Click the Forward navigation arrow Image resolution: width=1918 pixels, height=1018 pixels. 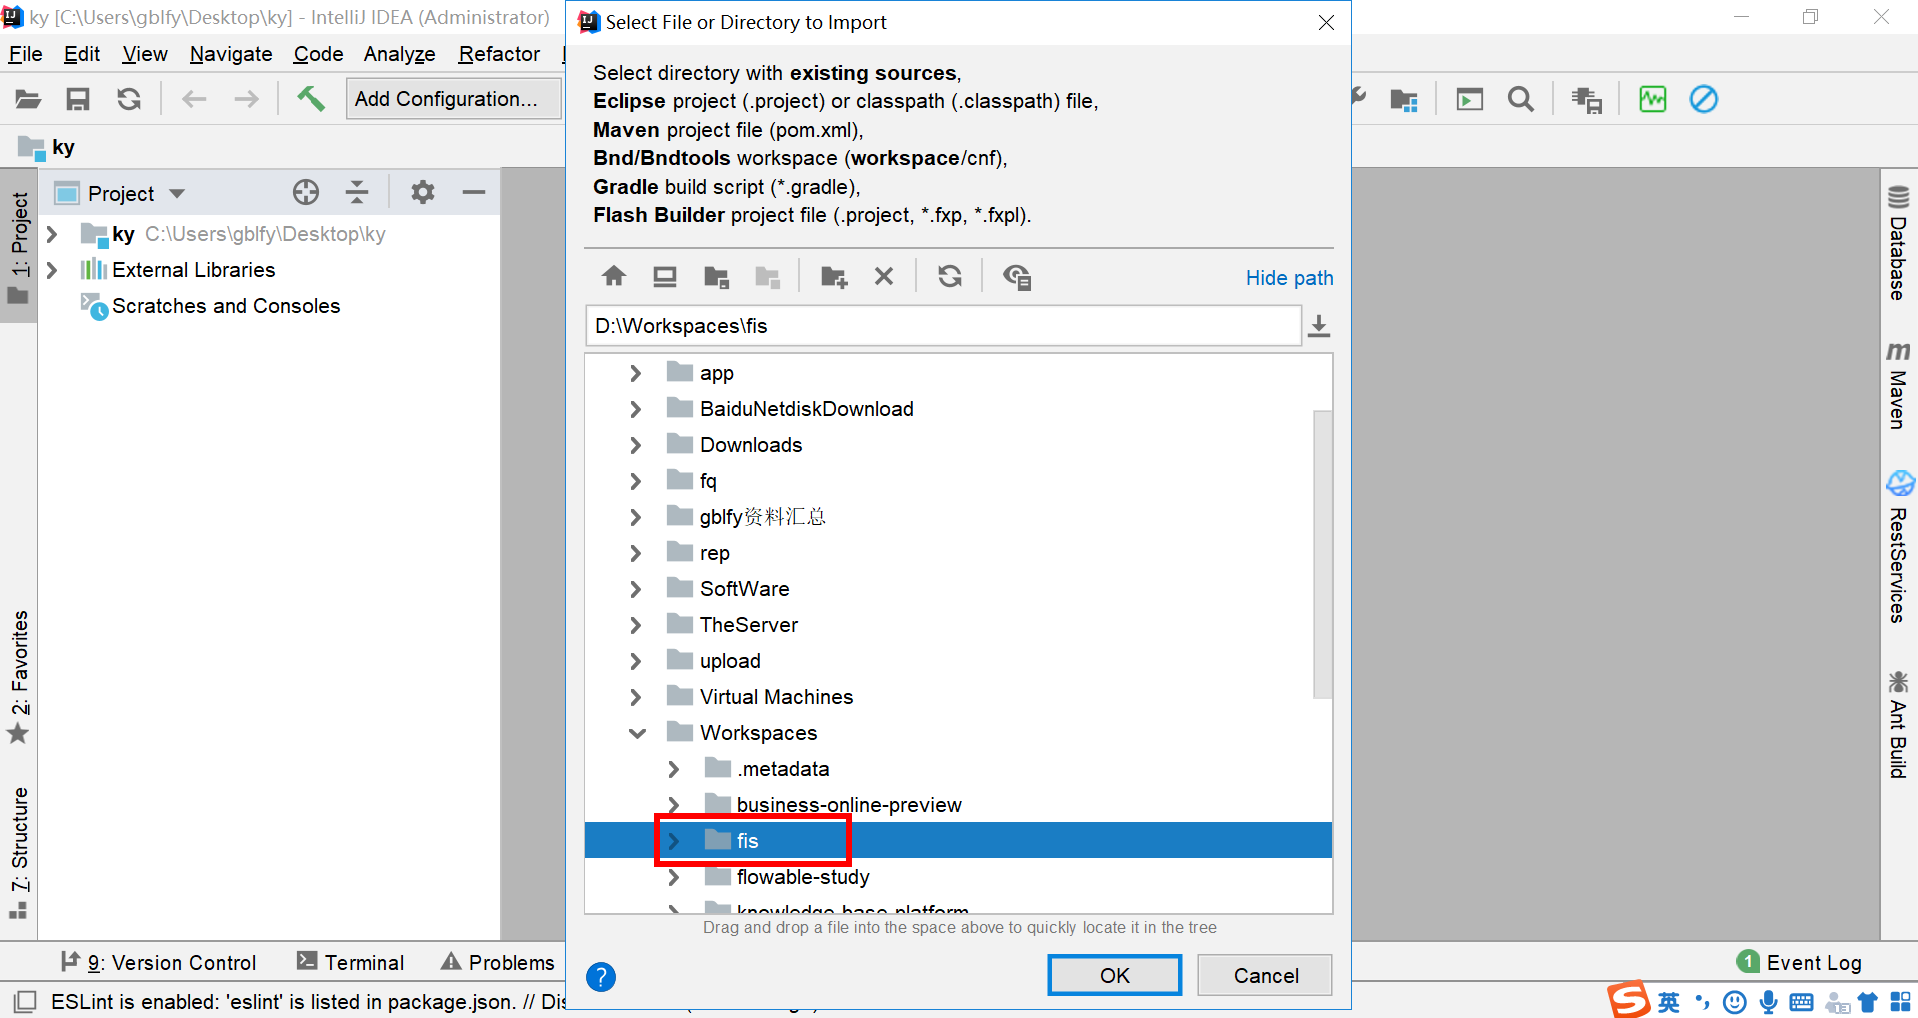point(246,99)
